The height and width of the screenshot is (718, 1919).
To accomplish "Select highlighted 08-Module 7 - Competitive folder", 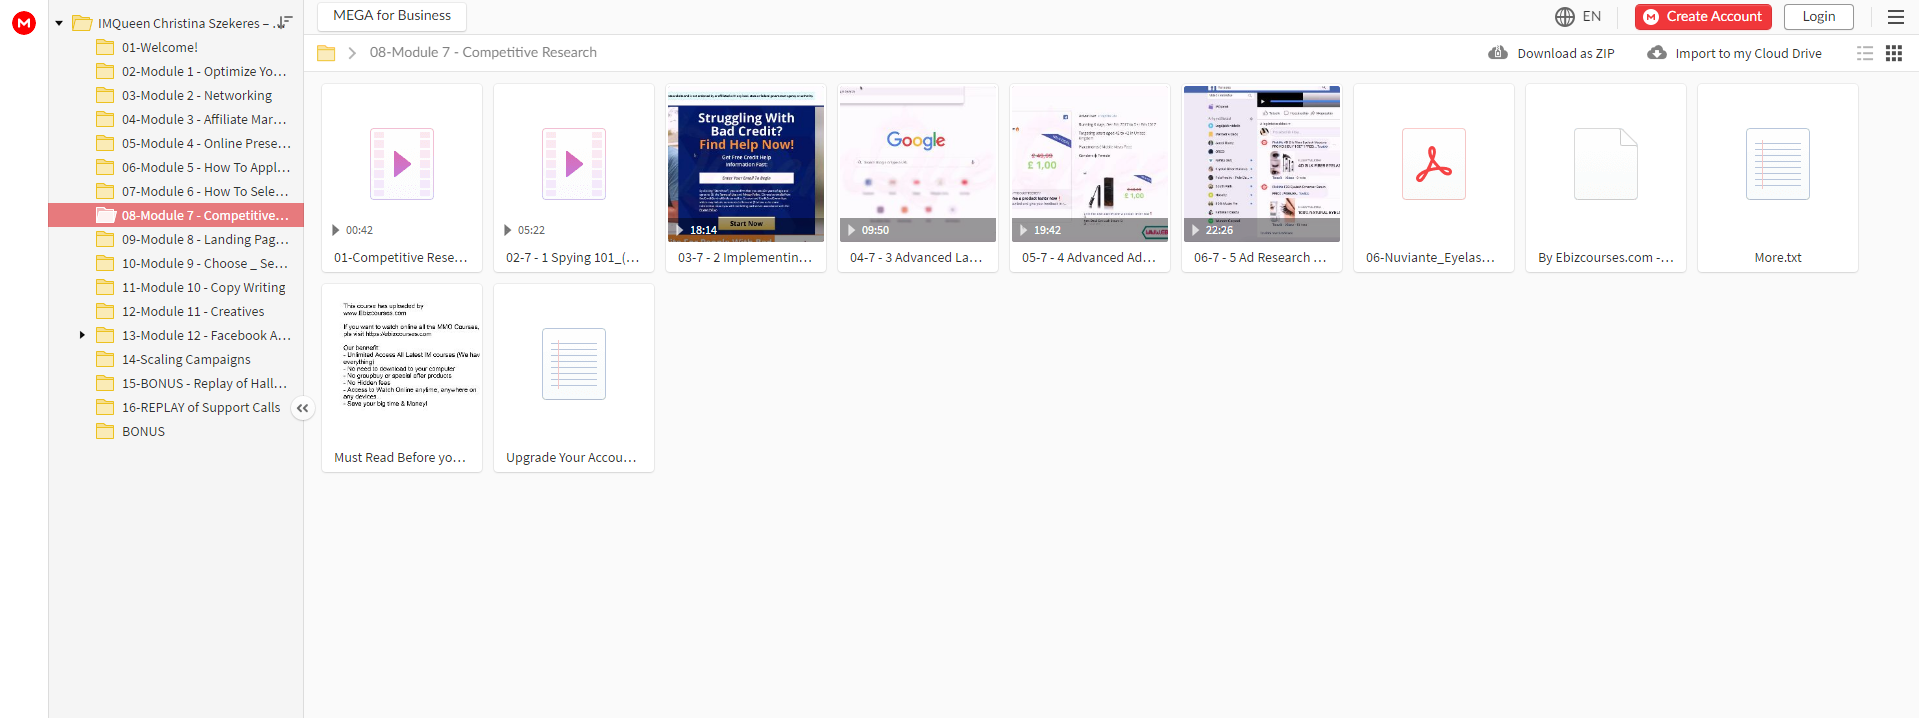I will pyautogui.click(x=176, y=215).
